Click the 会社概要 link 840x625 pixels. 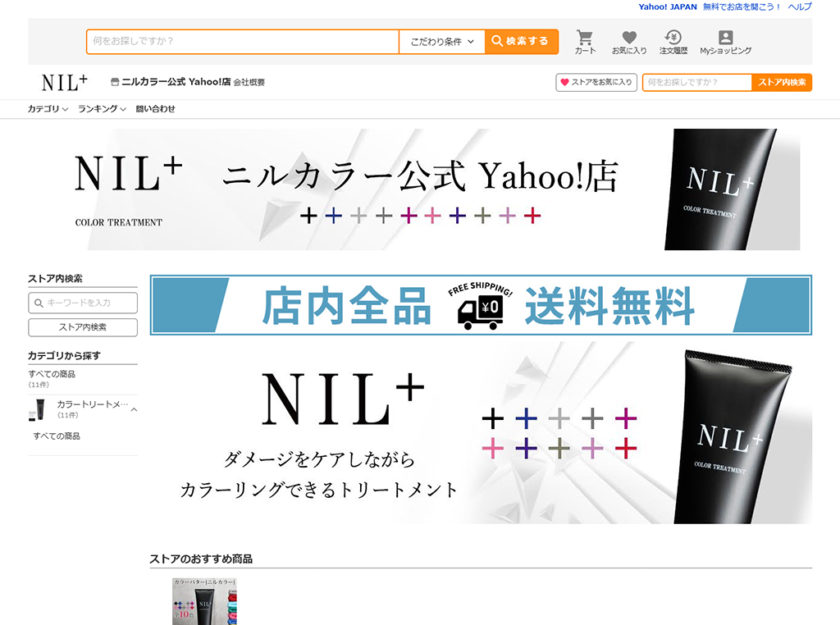pos(249,82)
